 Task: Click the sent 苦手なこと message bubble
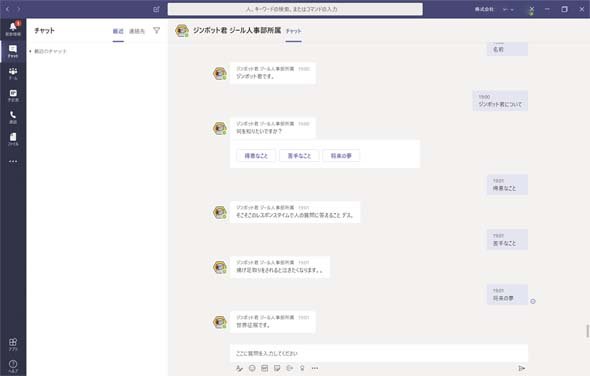click(507, 239)
